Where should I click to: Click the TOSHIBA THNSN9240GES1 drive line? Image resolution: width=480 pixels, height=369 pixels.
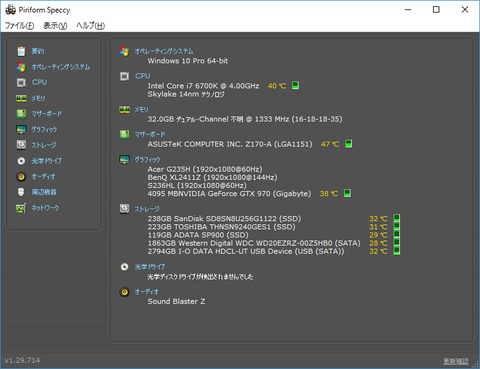coord(221,227)
